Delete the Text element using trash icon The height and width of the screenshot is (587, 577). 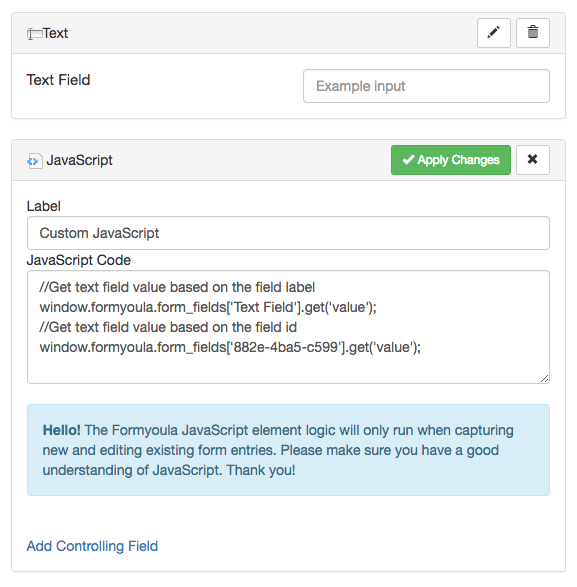click(x=533, y=33)
